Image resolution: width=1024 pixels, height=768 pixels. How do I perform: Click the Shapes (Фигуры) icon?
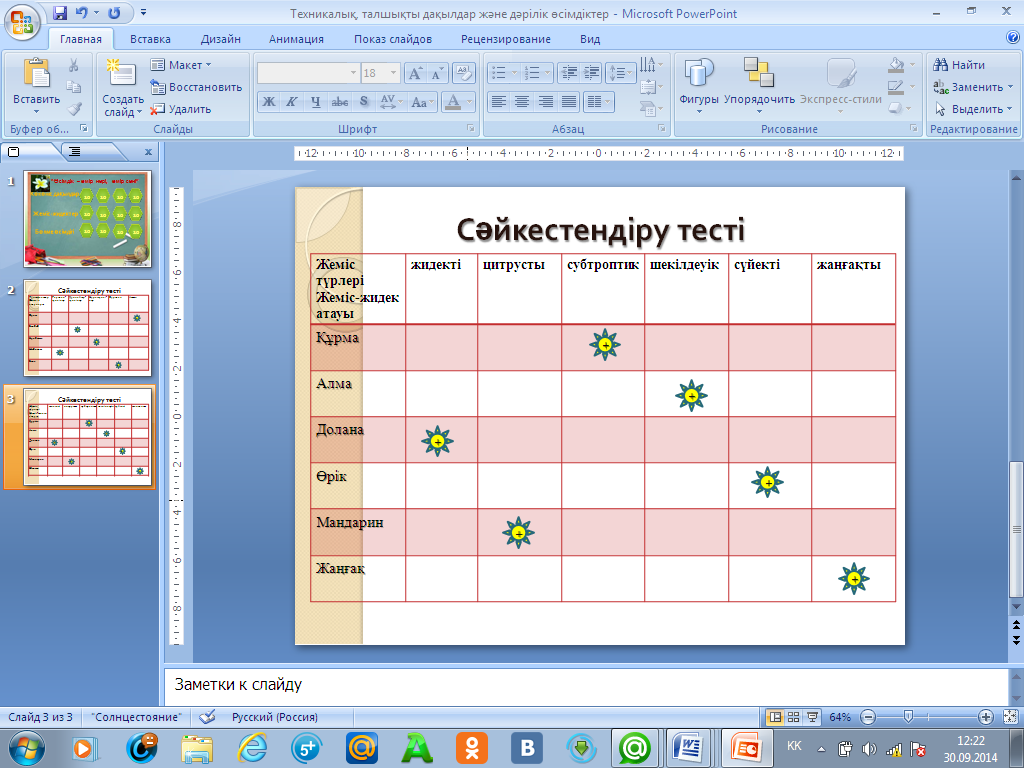(699, 74)
